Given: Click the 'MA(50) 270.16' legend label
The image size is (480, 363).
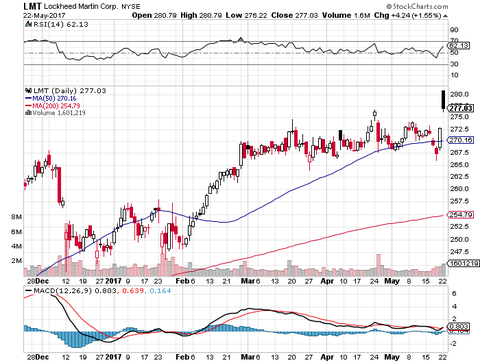Looking at the screenshot, I should (54, 98).
